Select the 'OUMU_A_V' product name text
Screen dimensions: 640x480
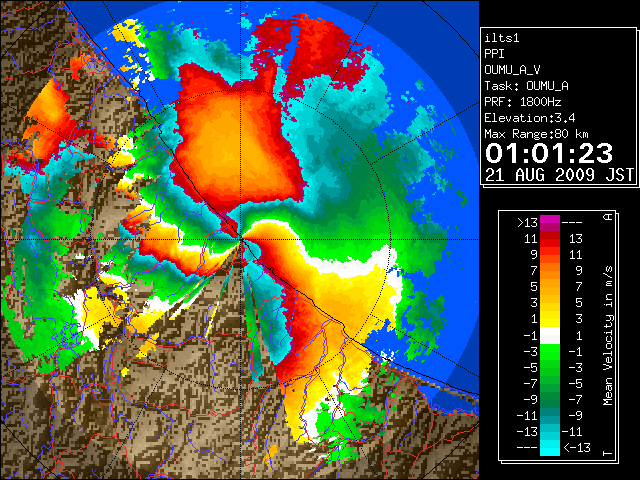point(512,70)
